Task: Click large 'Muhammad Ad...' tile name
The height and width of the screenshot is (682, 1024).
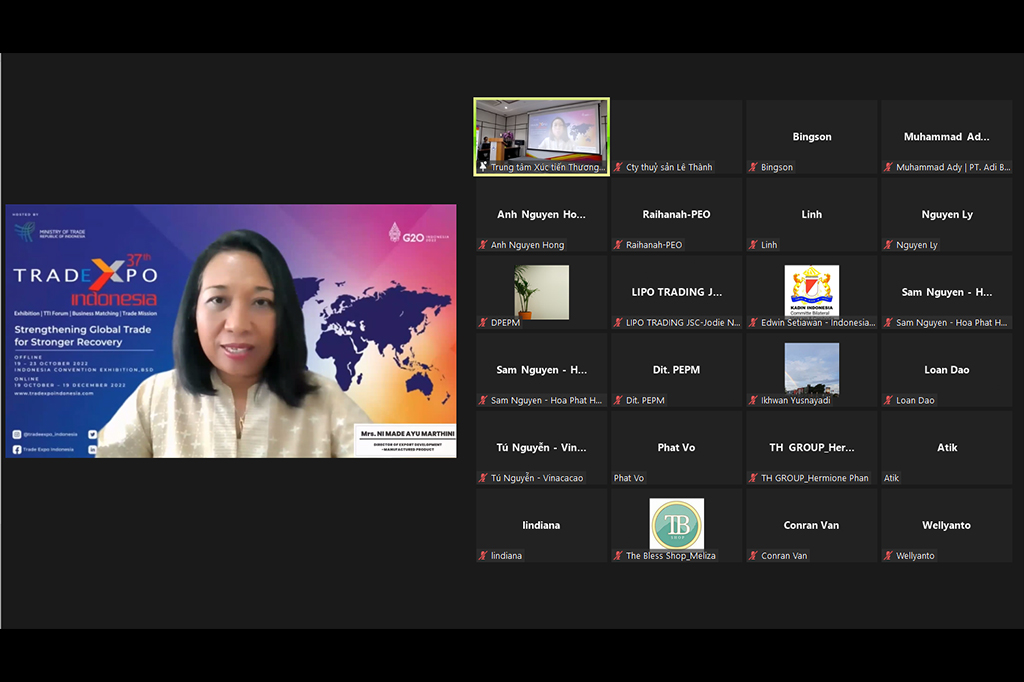Action: point(947,137)
